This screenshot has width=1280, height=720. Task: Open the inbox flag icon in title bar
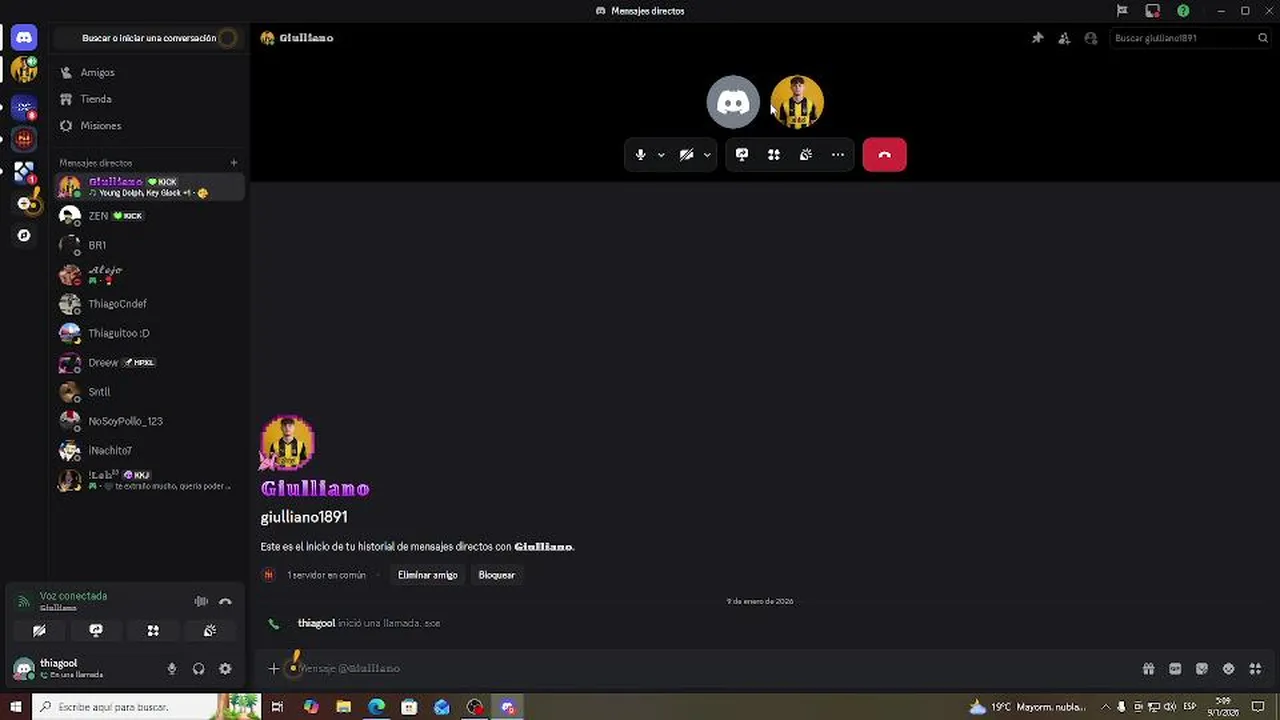click(x=1122, y=11)
